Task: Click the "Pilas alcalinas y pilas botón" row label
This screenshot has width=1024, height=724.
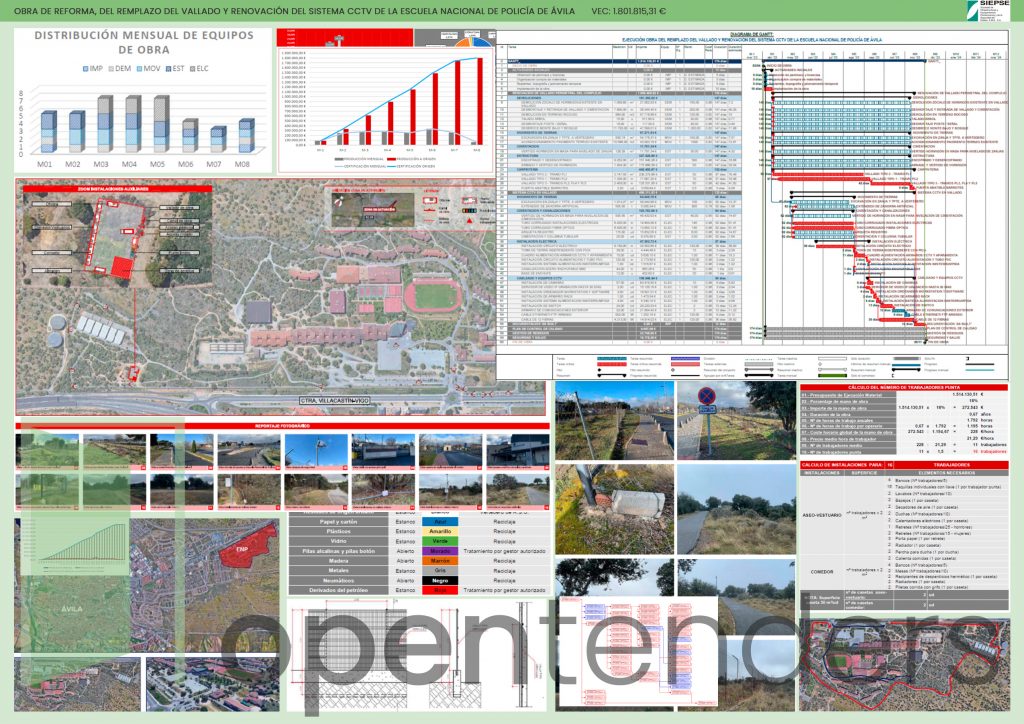Action: [x=338, y=551]
